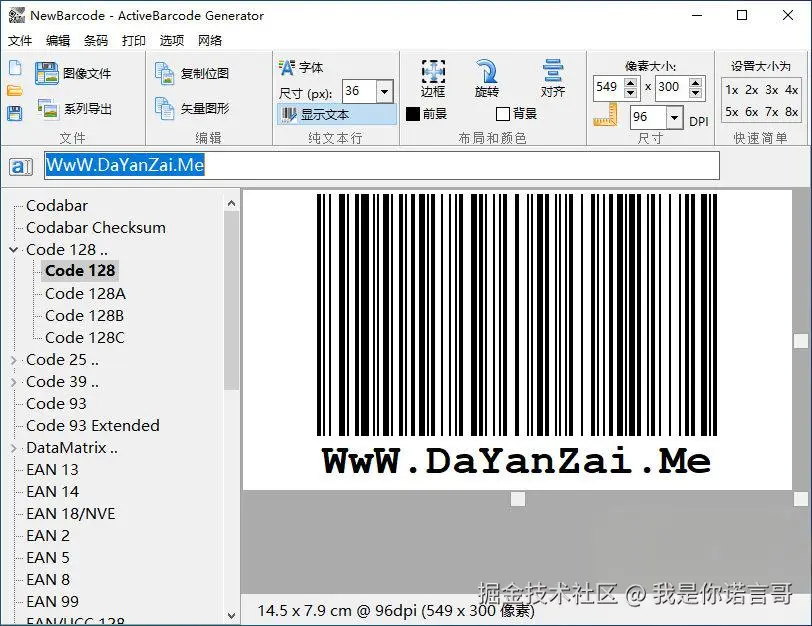
Task: Click the 对齐 alignment icon
Action: pyautogui.click(x=553, y=78)
